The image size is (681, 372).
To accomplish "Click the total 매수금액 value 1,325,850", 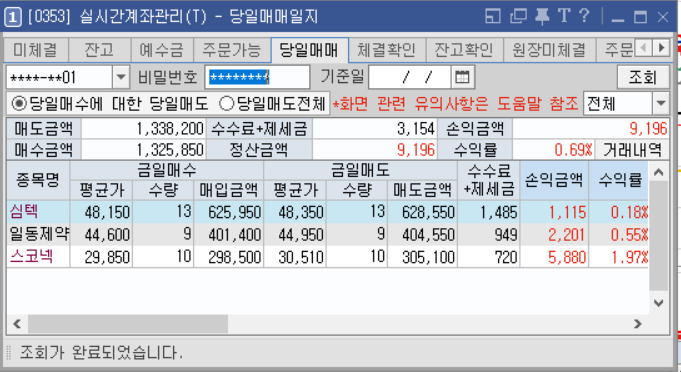I will (170, 150).
